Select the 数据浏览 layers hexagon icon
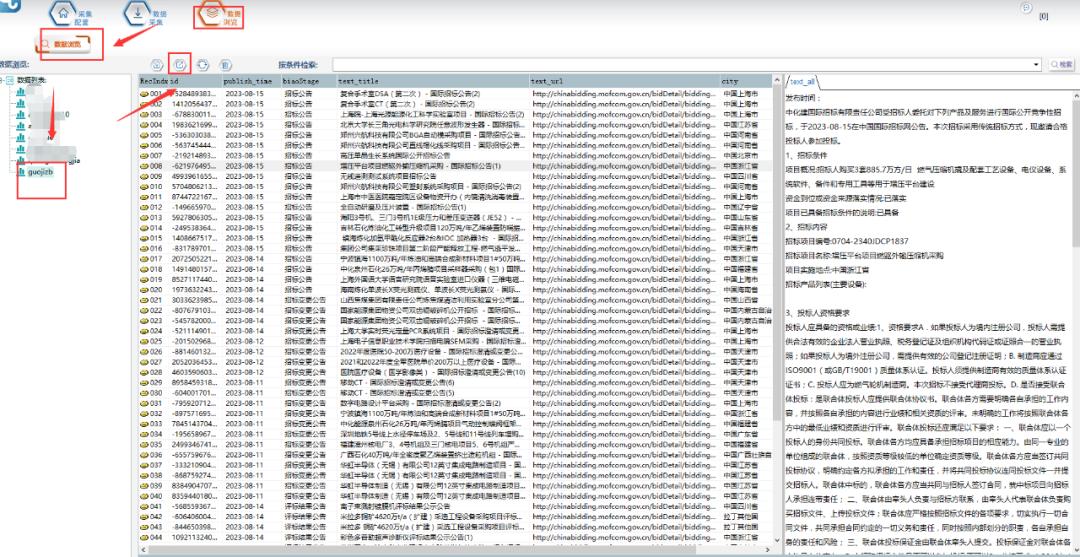 212,13
